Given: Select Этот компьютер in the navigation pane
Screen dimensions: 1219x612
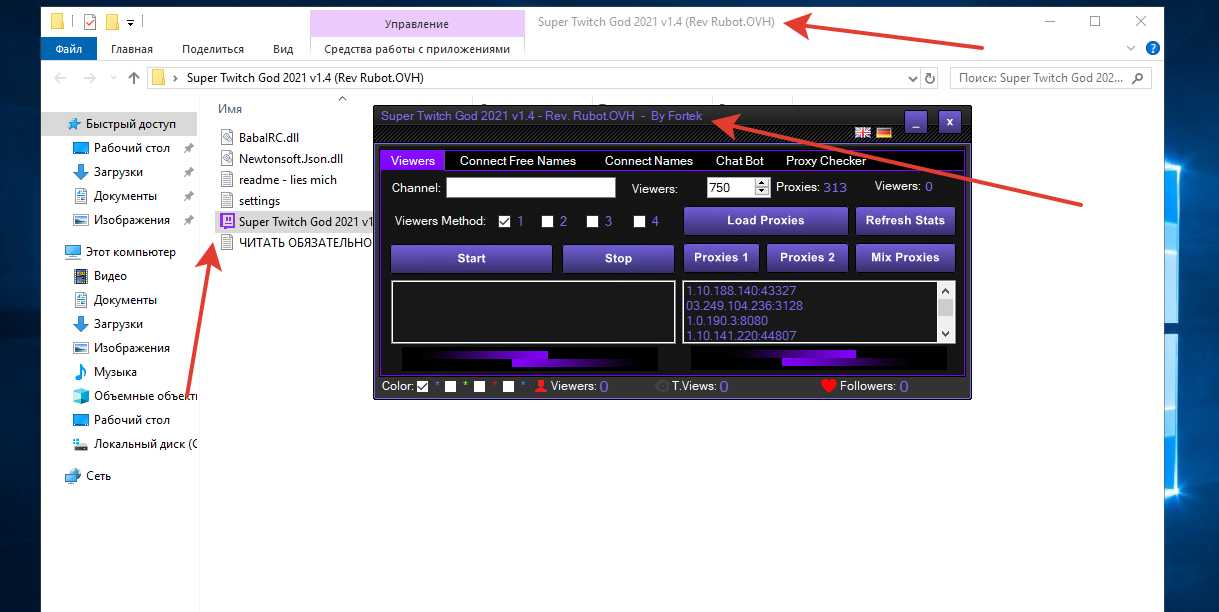Looking at the screenshot, I should 130,252.
